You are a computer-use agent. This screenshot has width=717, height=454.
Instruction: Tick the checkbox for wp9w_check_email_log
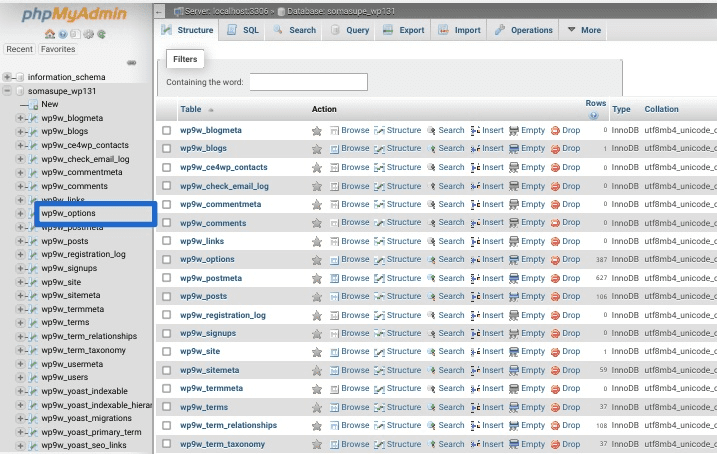tap(166, 186)
